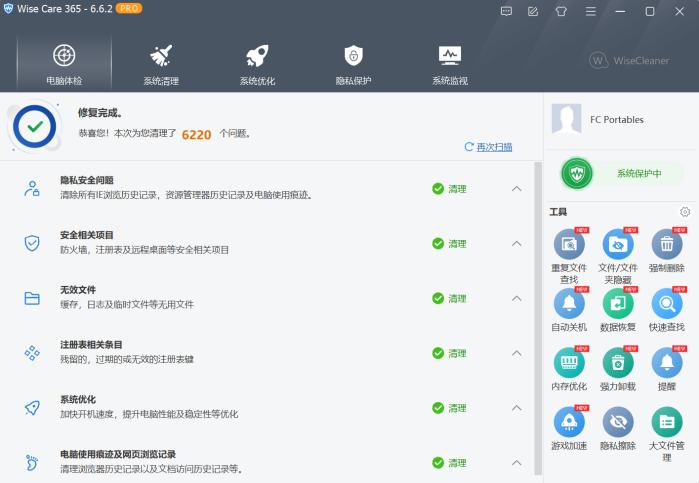The width and height of the screenshot is (699, 483).
Task: Toggle the 系统保护中 protection status switch
Action: [x=622, y=173]
